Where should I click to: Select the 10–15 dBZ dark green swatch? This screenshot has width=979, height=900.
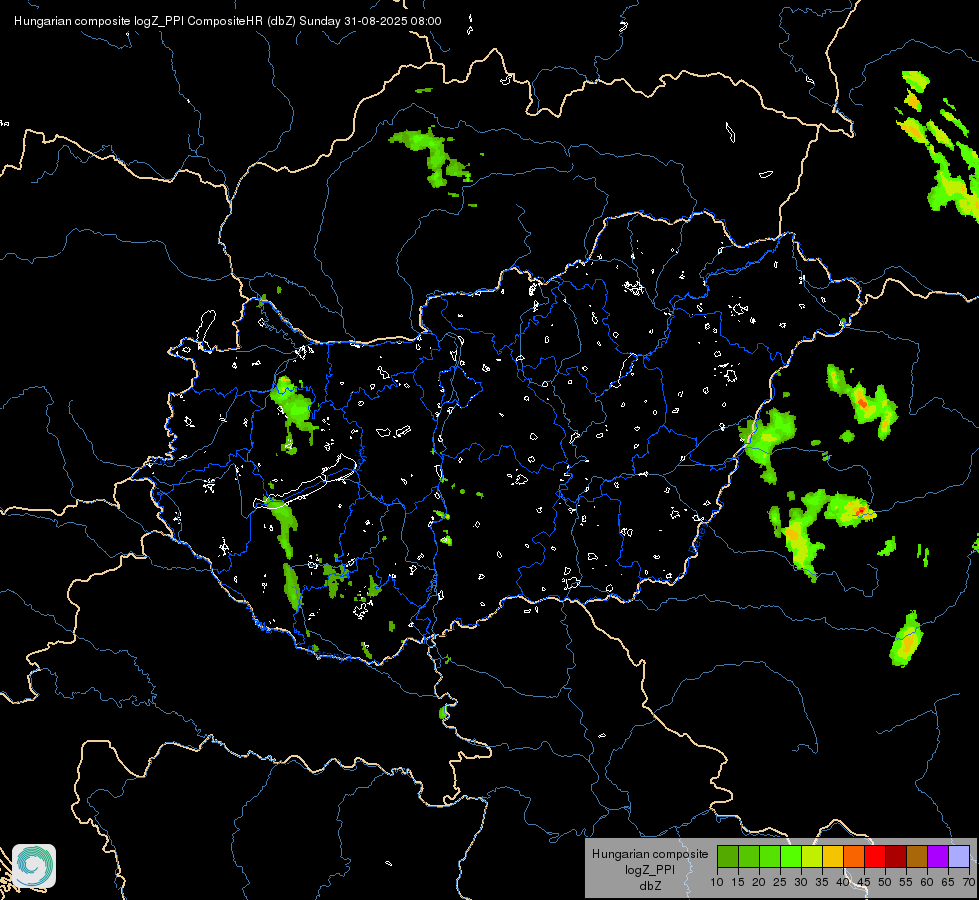tap(728, 856)
